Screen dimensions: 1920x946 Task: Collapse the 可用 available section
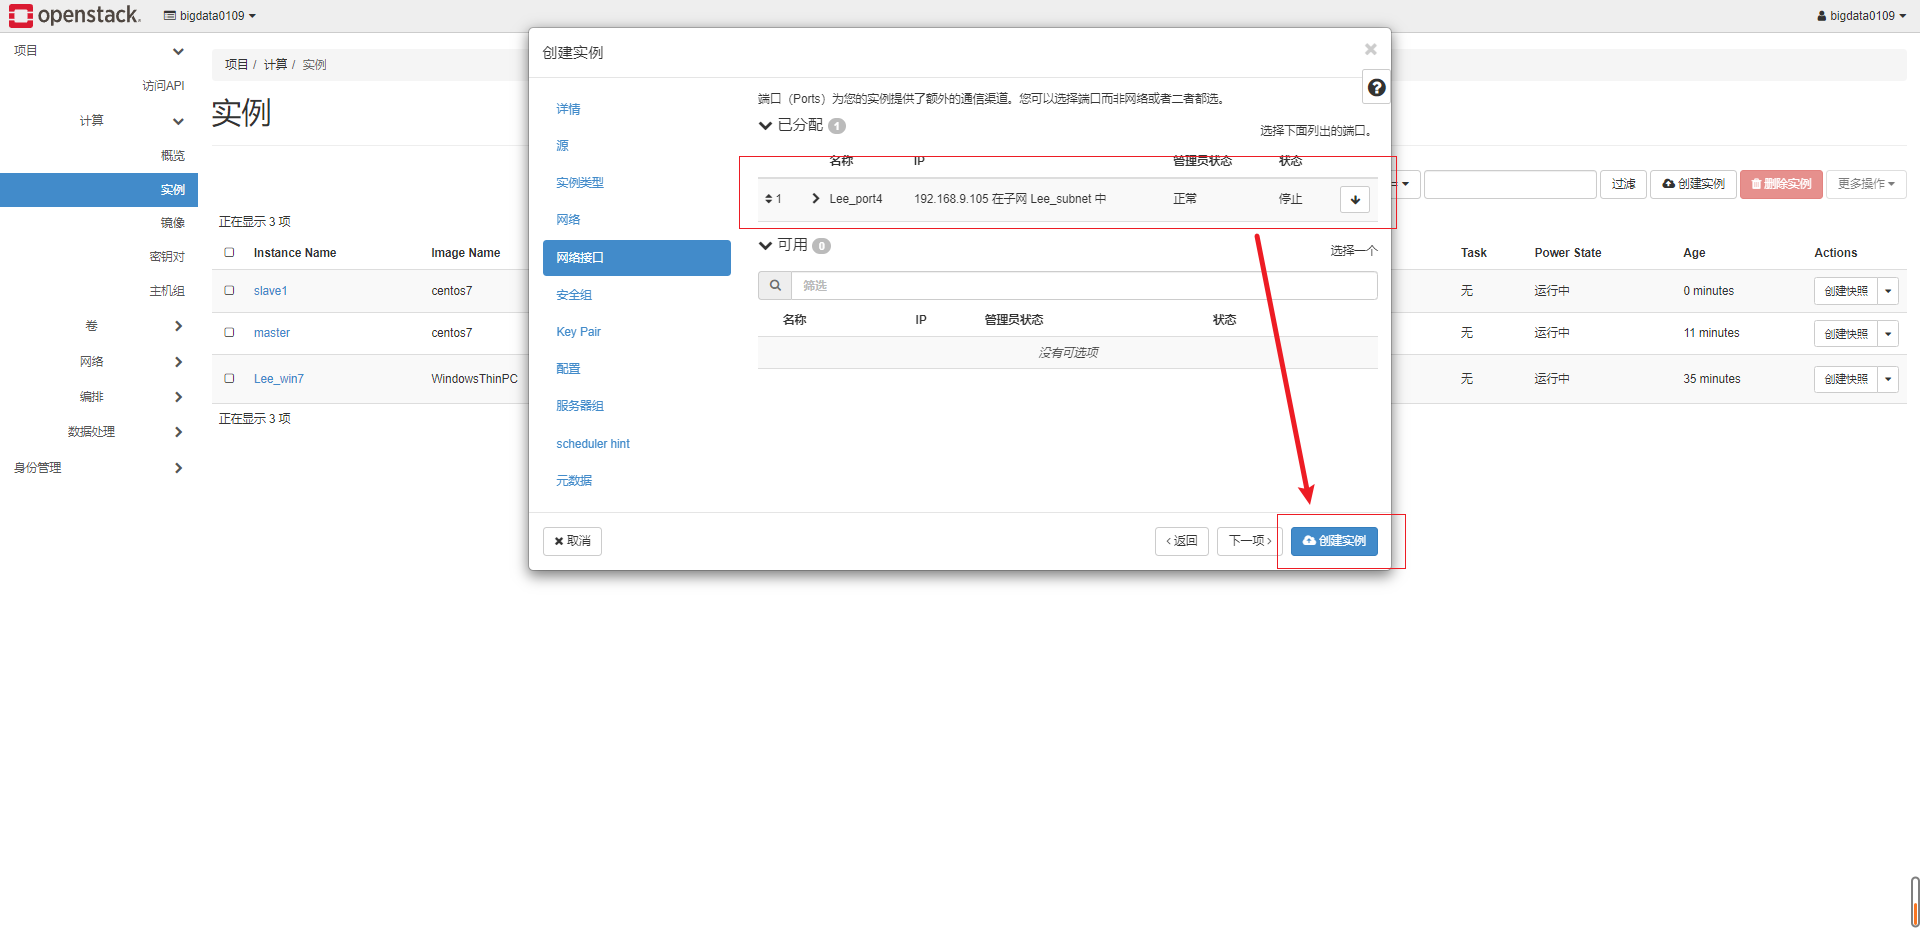click(765, 245)
